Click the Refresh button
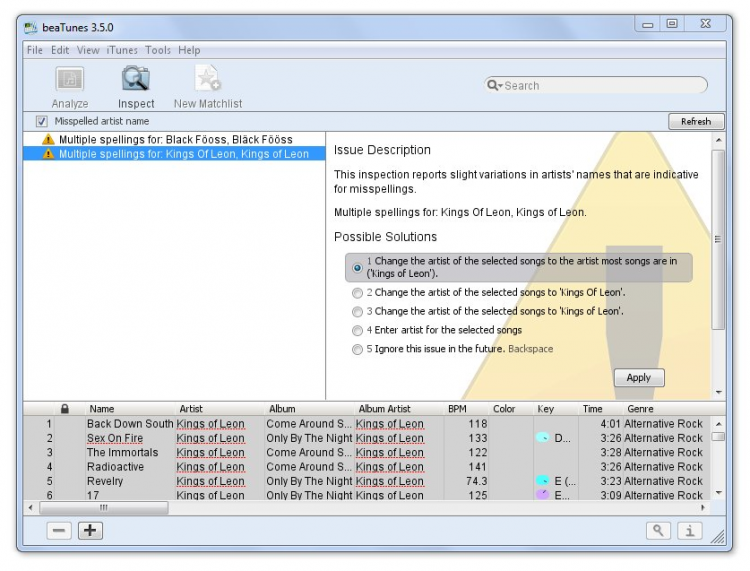Image resolution: width=750 pixels, height=571 pixels. tap(696, 121)
